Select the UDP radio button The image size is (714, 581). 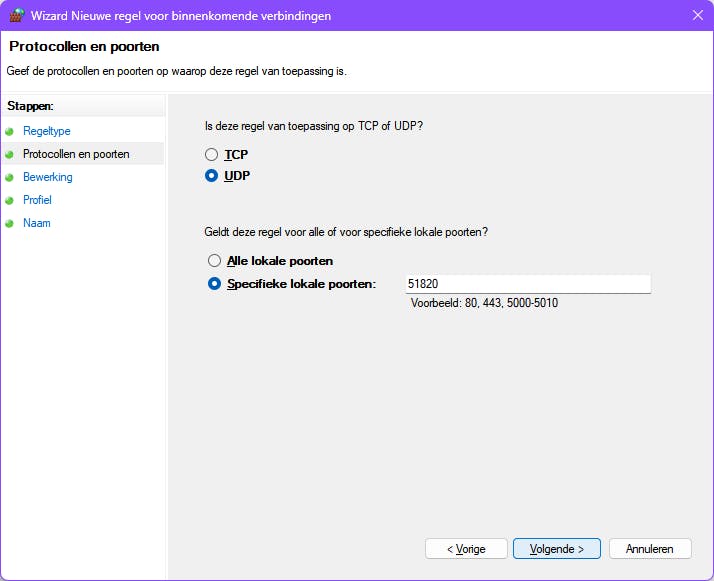tap(211, 176)
